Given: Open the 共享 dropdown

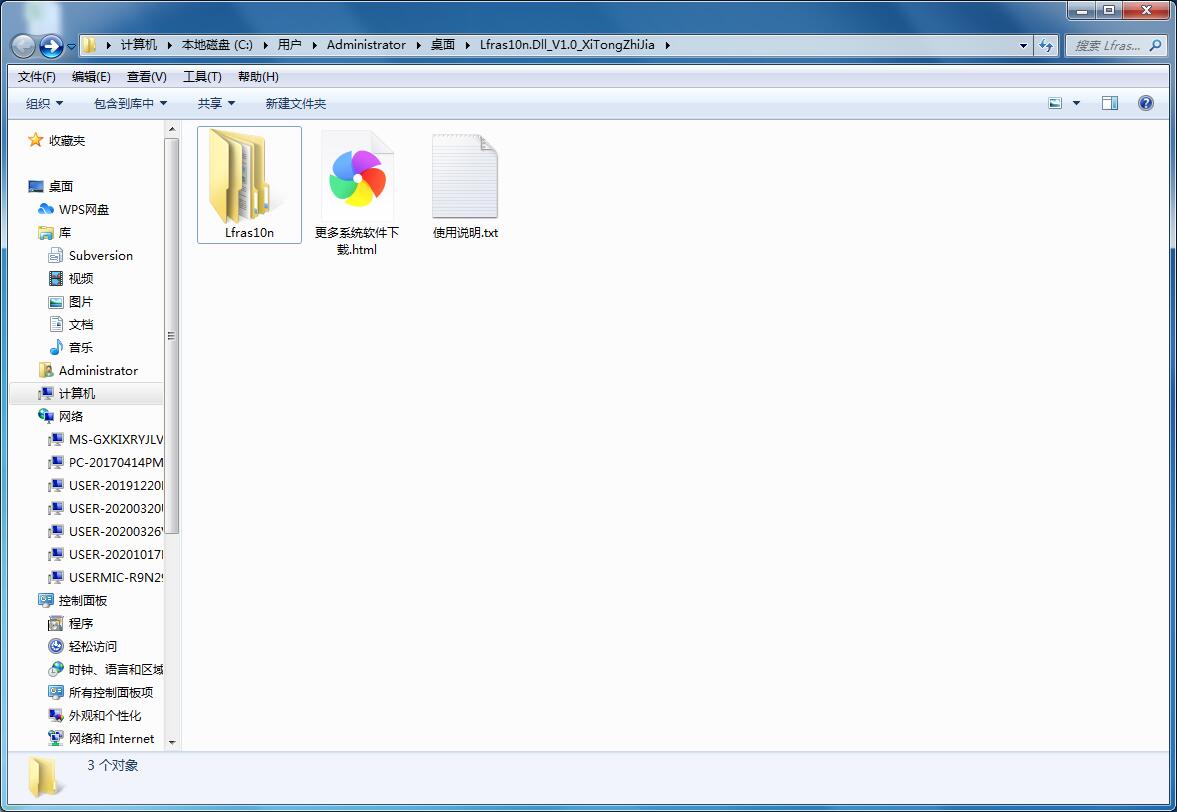Looking at the screenshot, I should coord(216,104).
